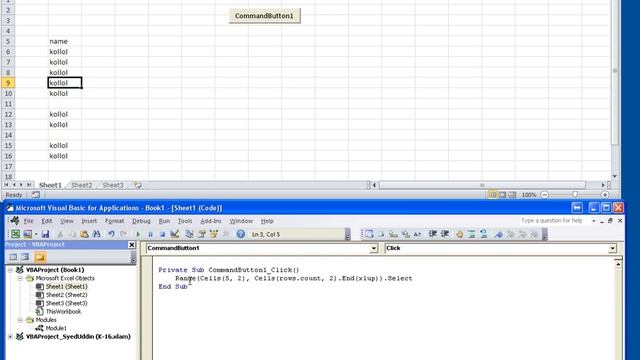640x360 pixels.
Task: Open the Run menu
Action: point(164,221)
